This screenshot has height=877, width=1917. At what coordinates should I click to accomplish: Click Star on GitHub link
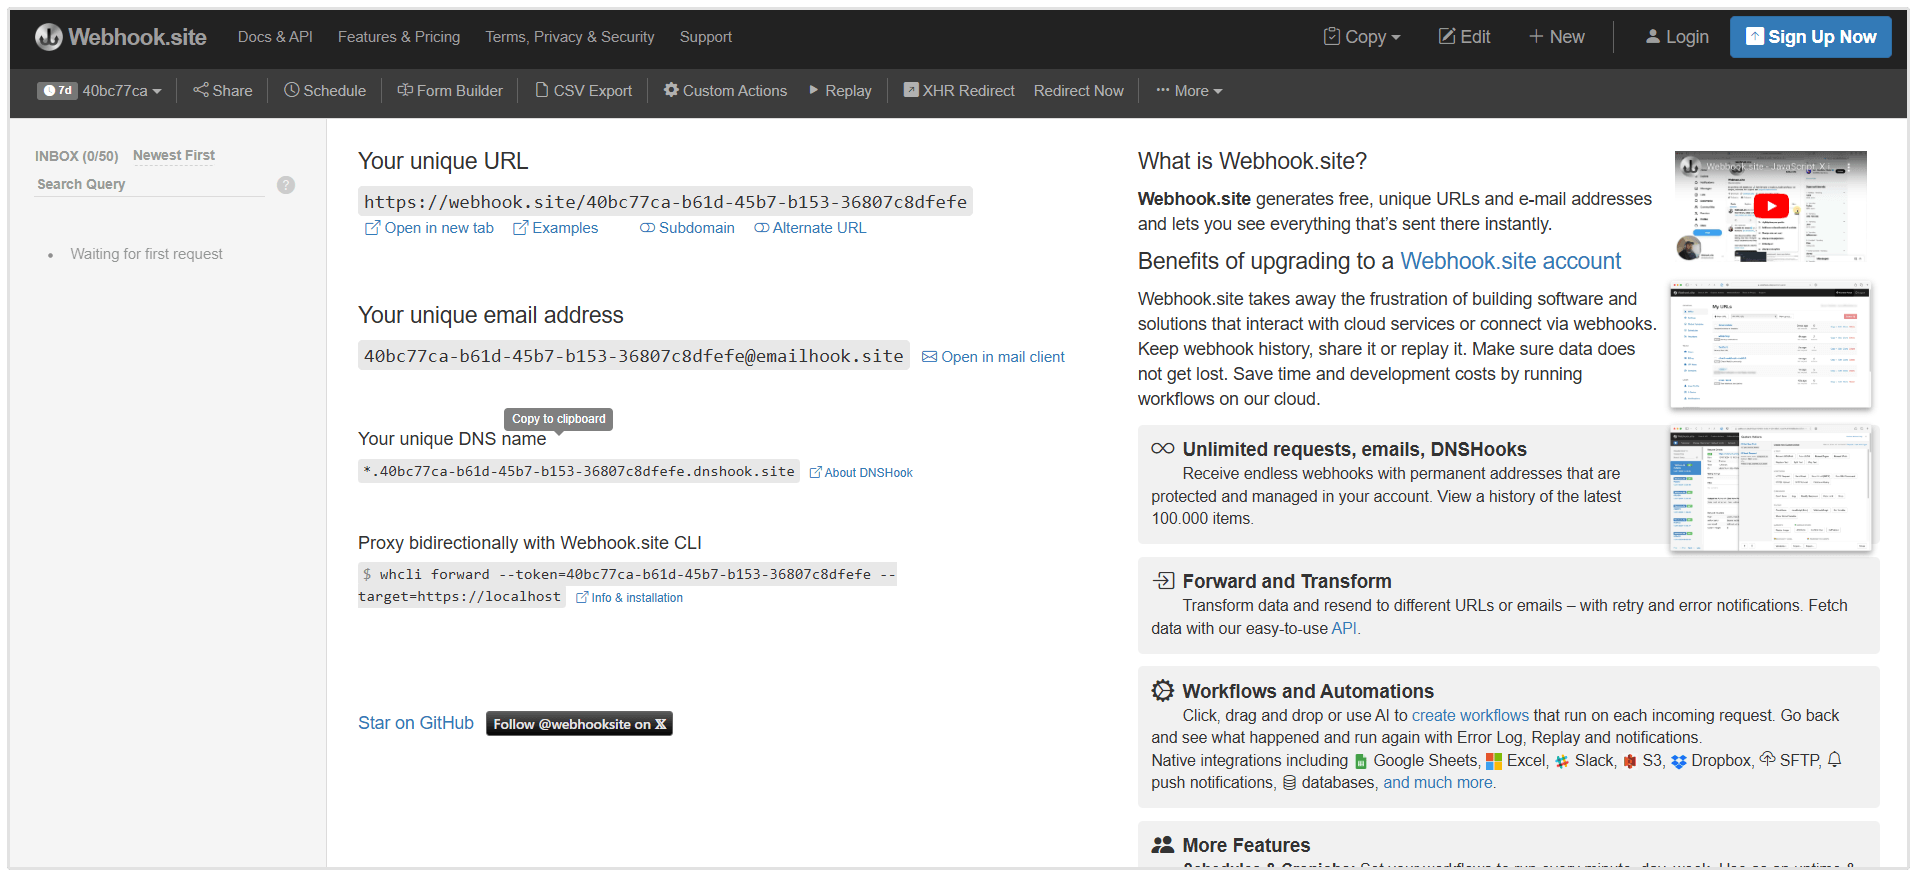coord(416,723)
